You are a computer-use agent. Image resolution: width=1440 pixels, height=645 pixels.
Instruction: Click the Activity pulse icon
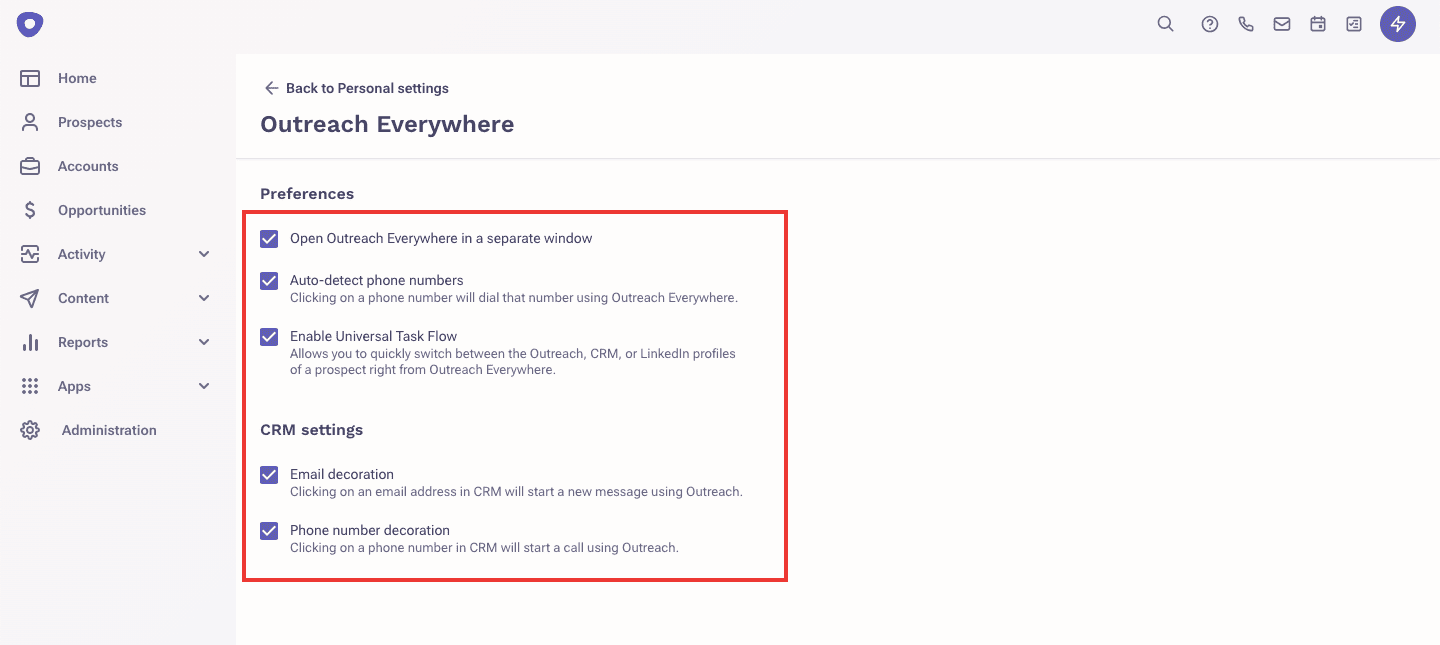click(30, 254)
